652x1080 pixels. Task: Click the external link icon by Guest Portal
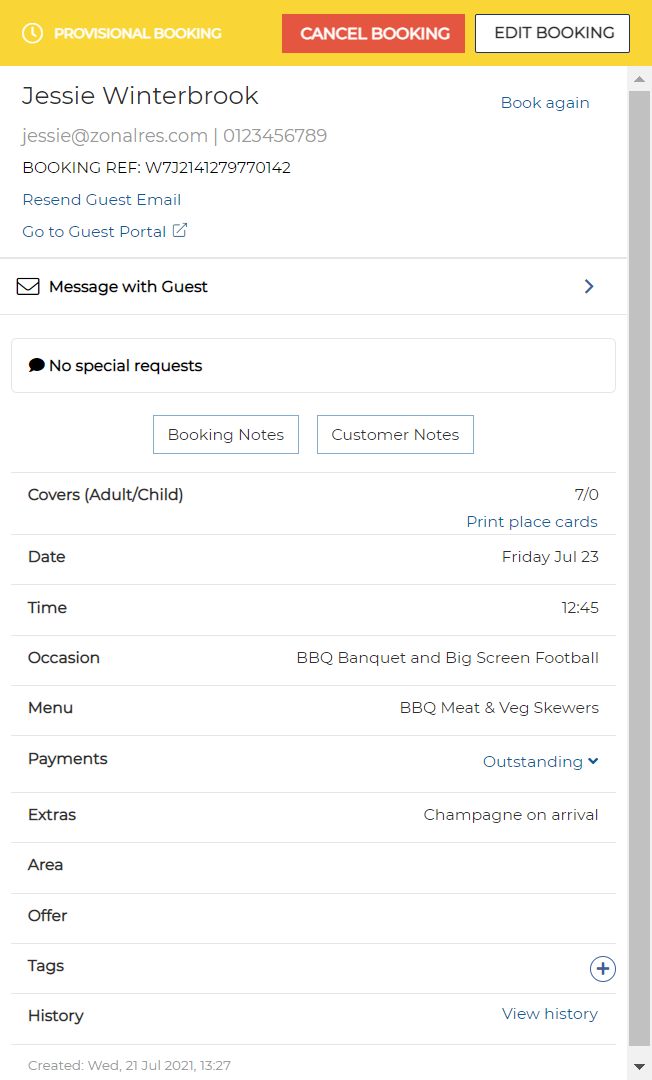(x=180, y=231)
